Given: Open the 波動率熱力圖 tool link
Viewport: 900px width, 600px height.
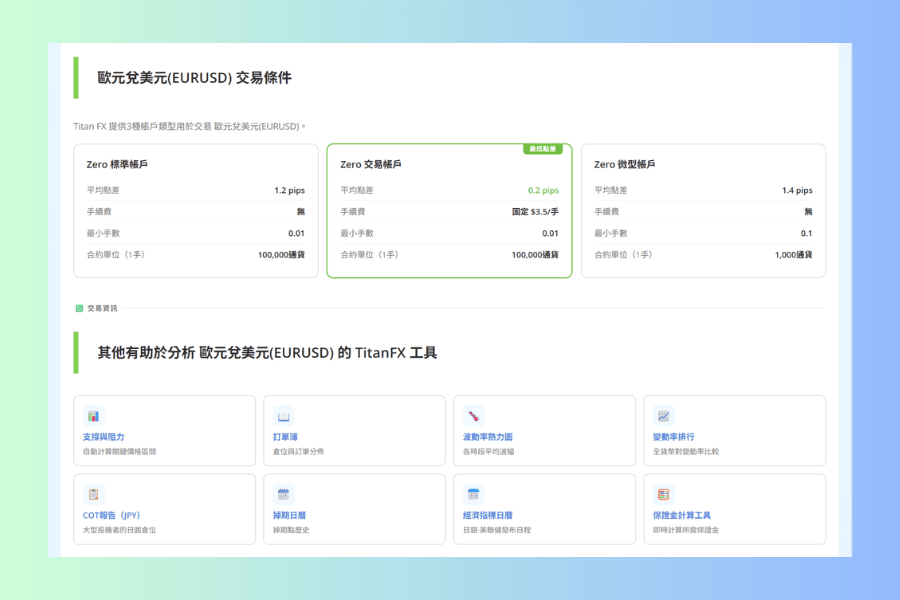Looking at the screenshot, I should (488, 437).
